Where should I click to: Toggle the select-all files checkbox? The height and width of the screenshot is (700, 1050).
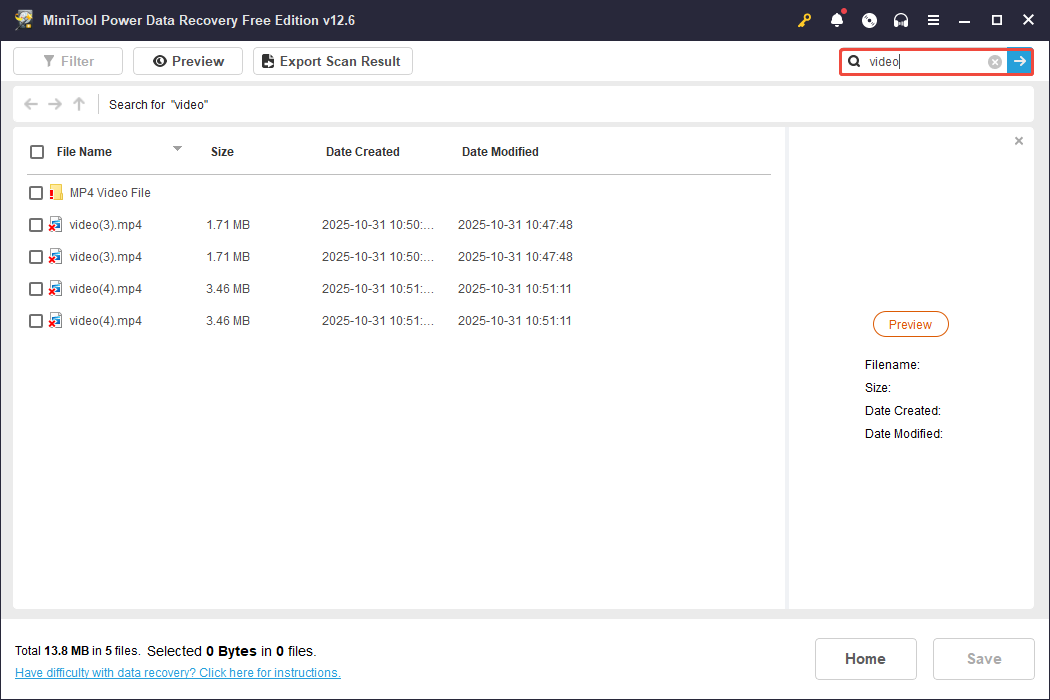(x=37, y=151)
